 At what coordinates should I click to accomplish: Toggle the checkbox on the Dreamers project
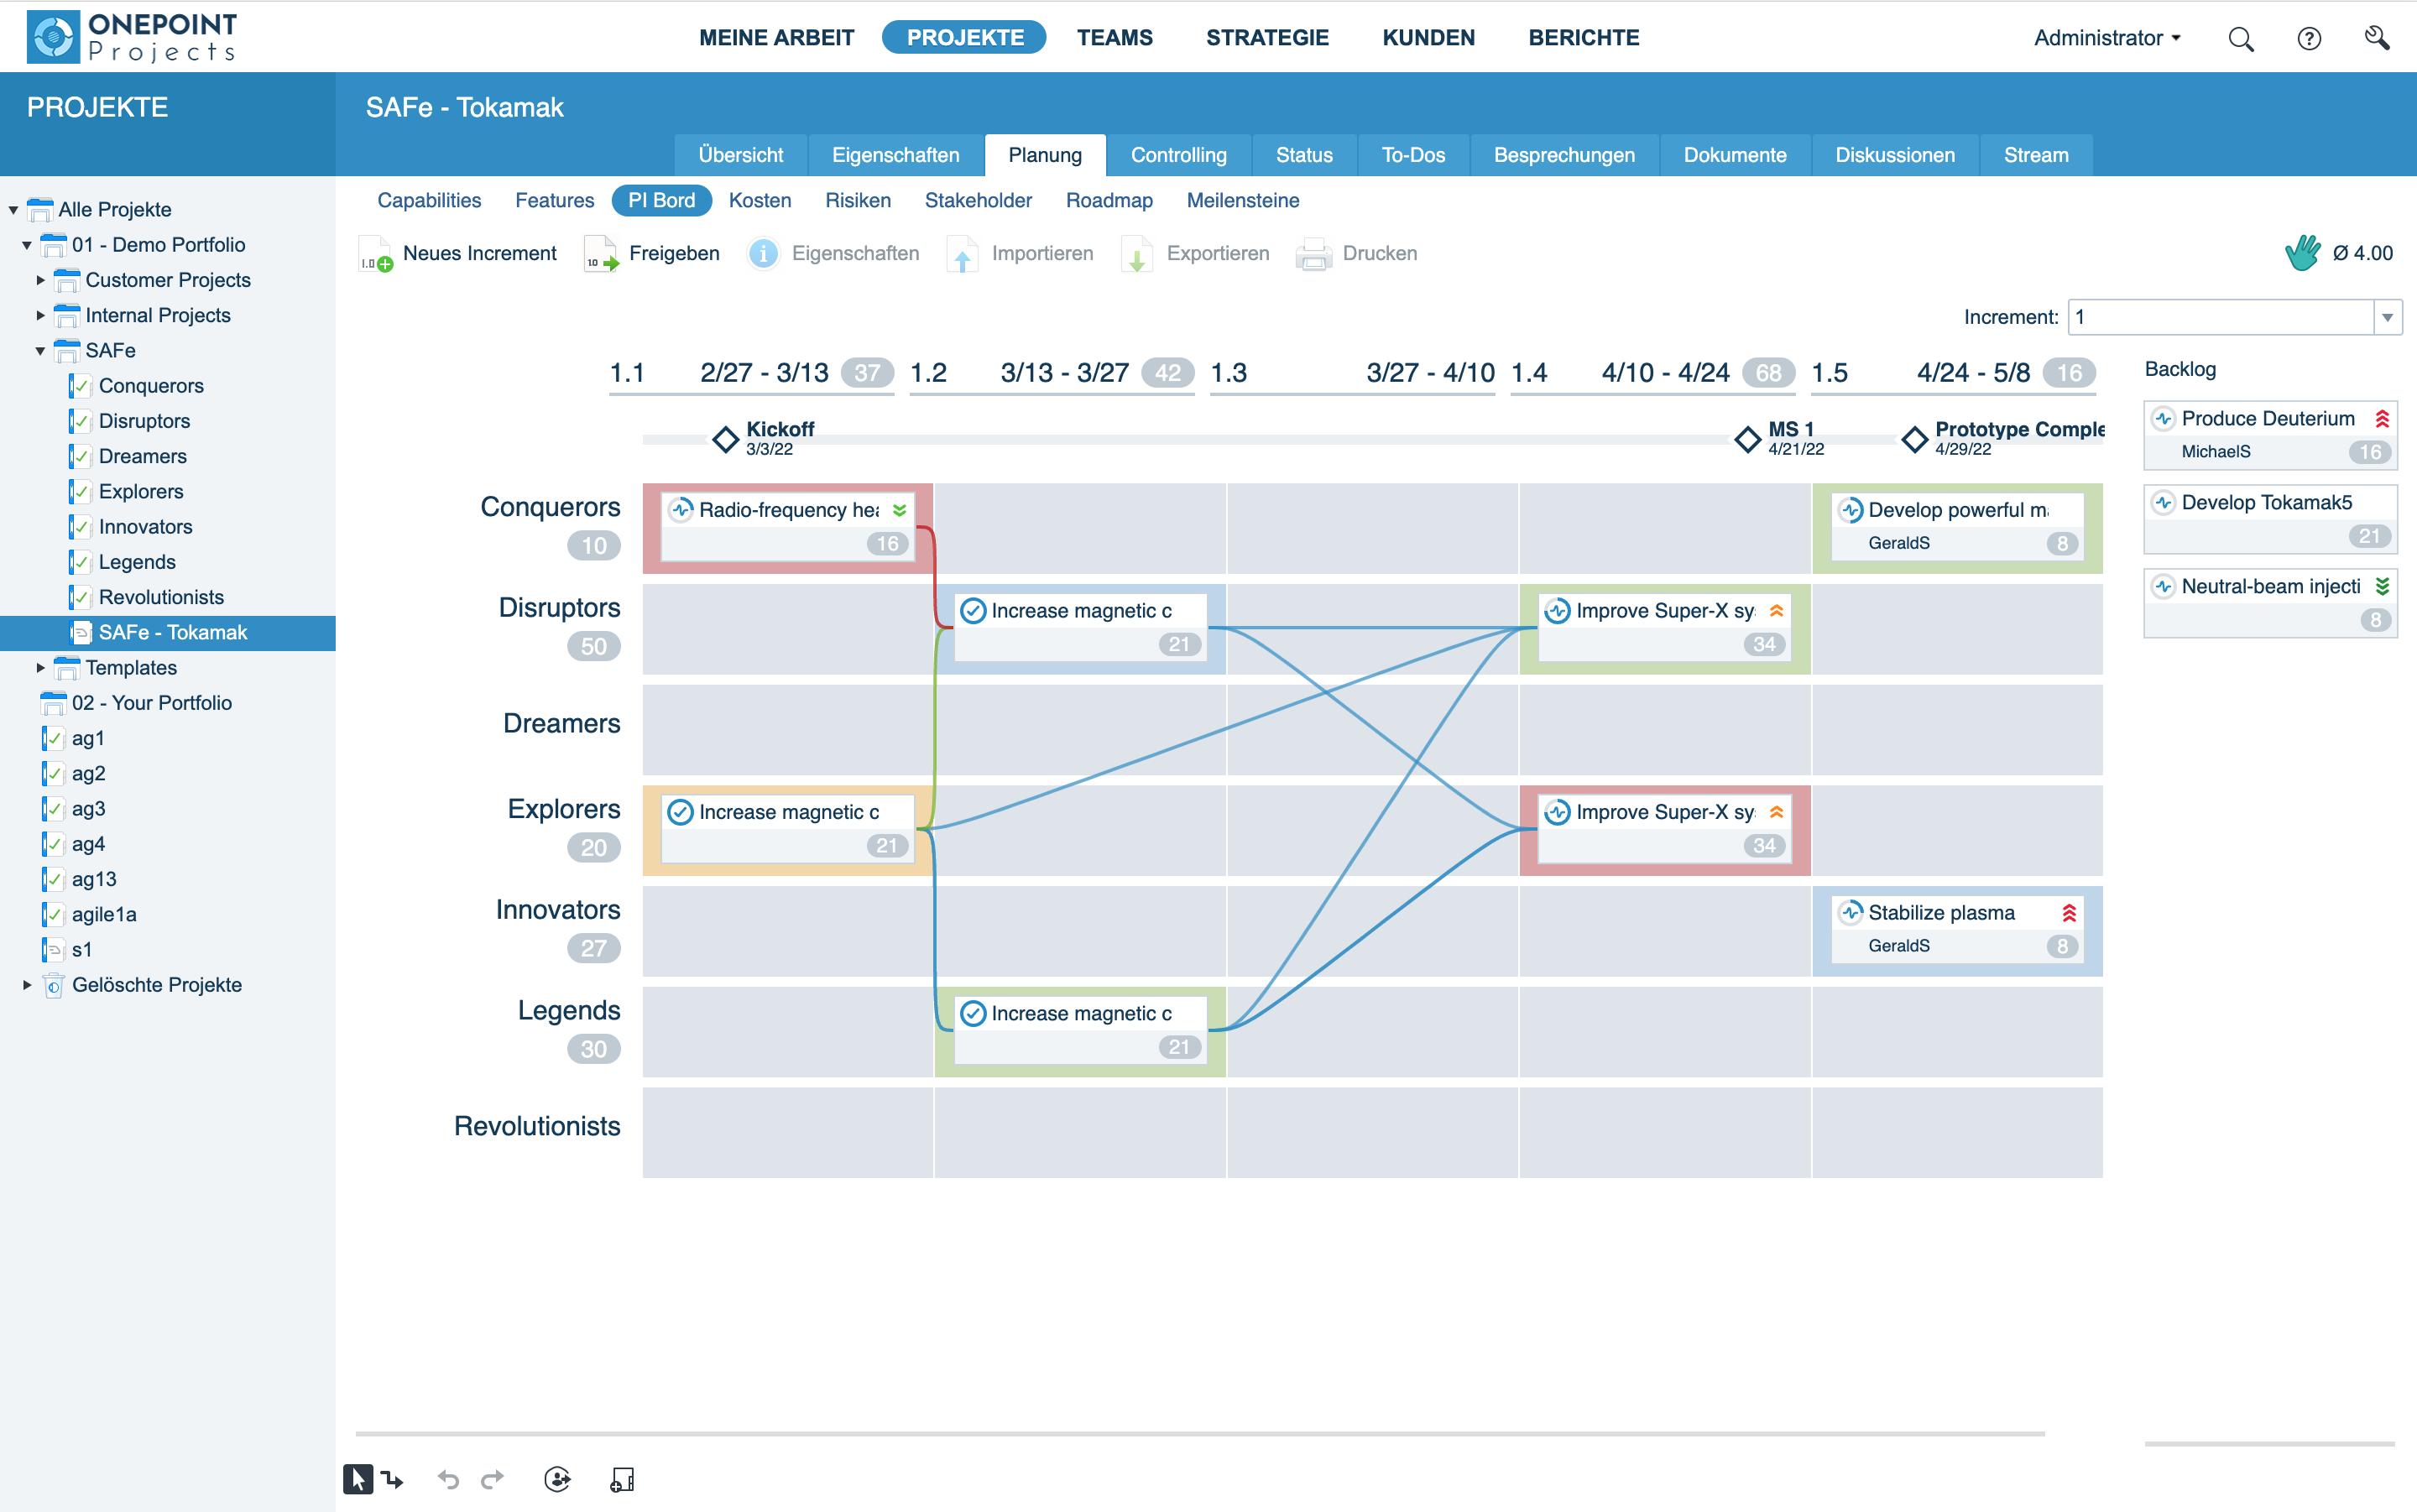(x=80, y=456)
